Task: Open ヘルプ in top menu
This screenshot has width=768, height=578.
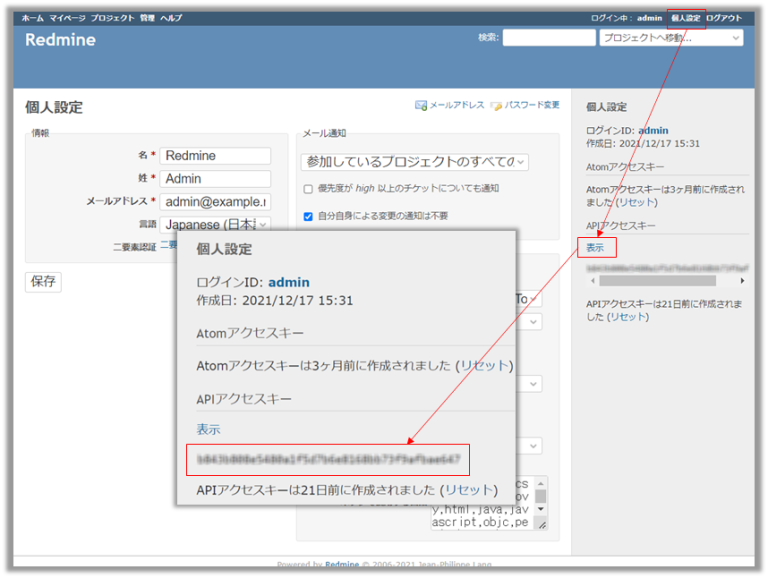Action: (171, 18)
